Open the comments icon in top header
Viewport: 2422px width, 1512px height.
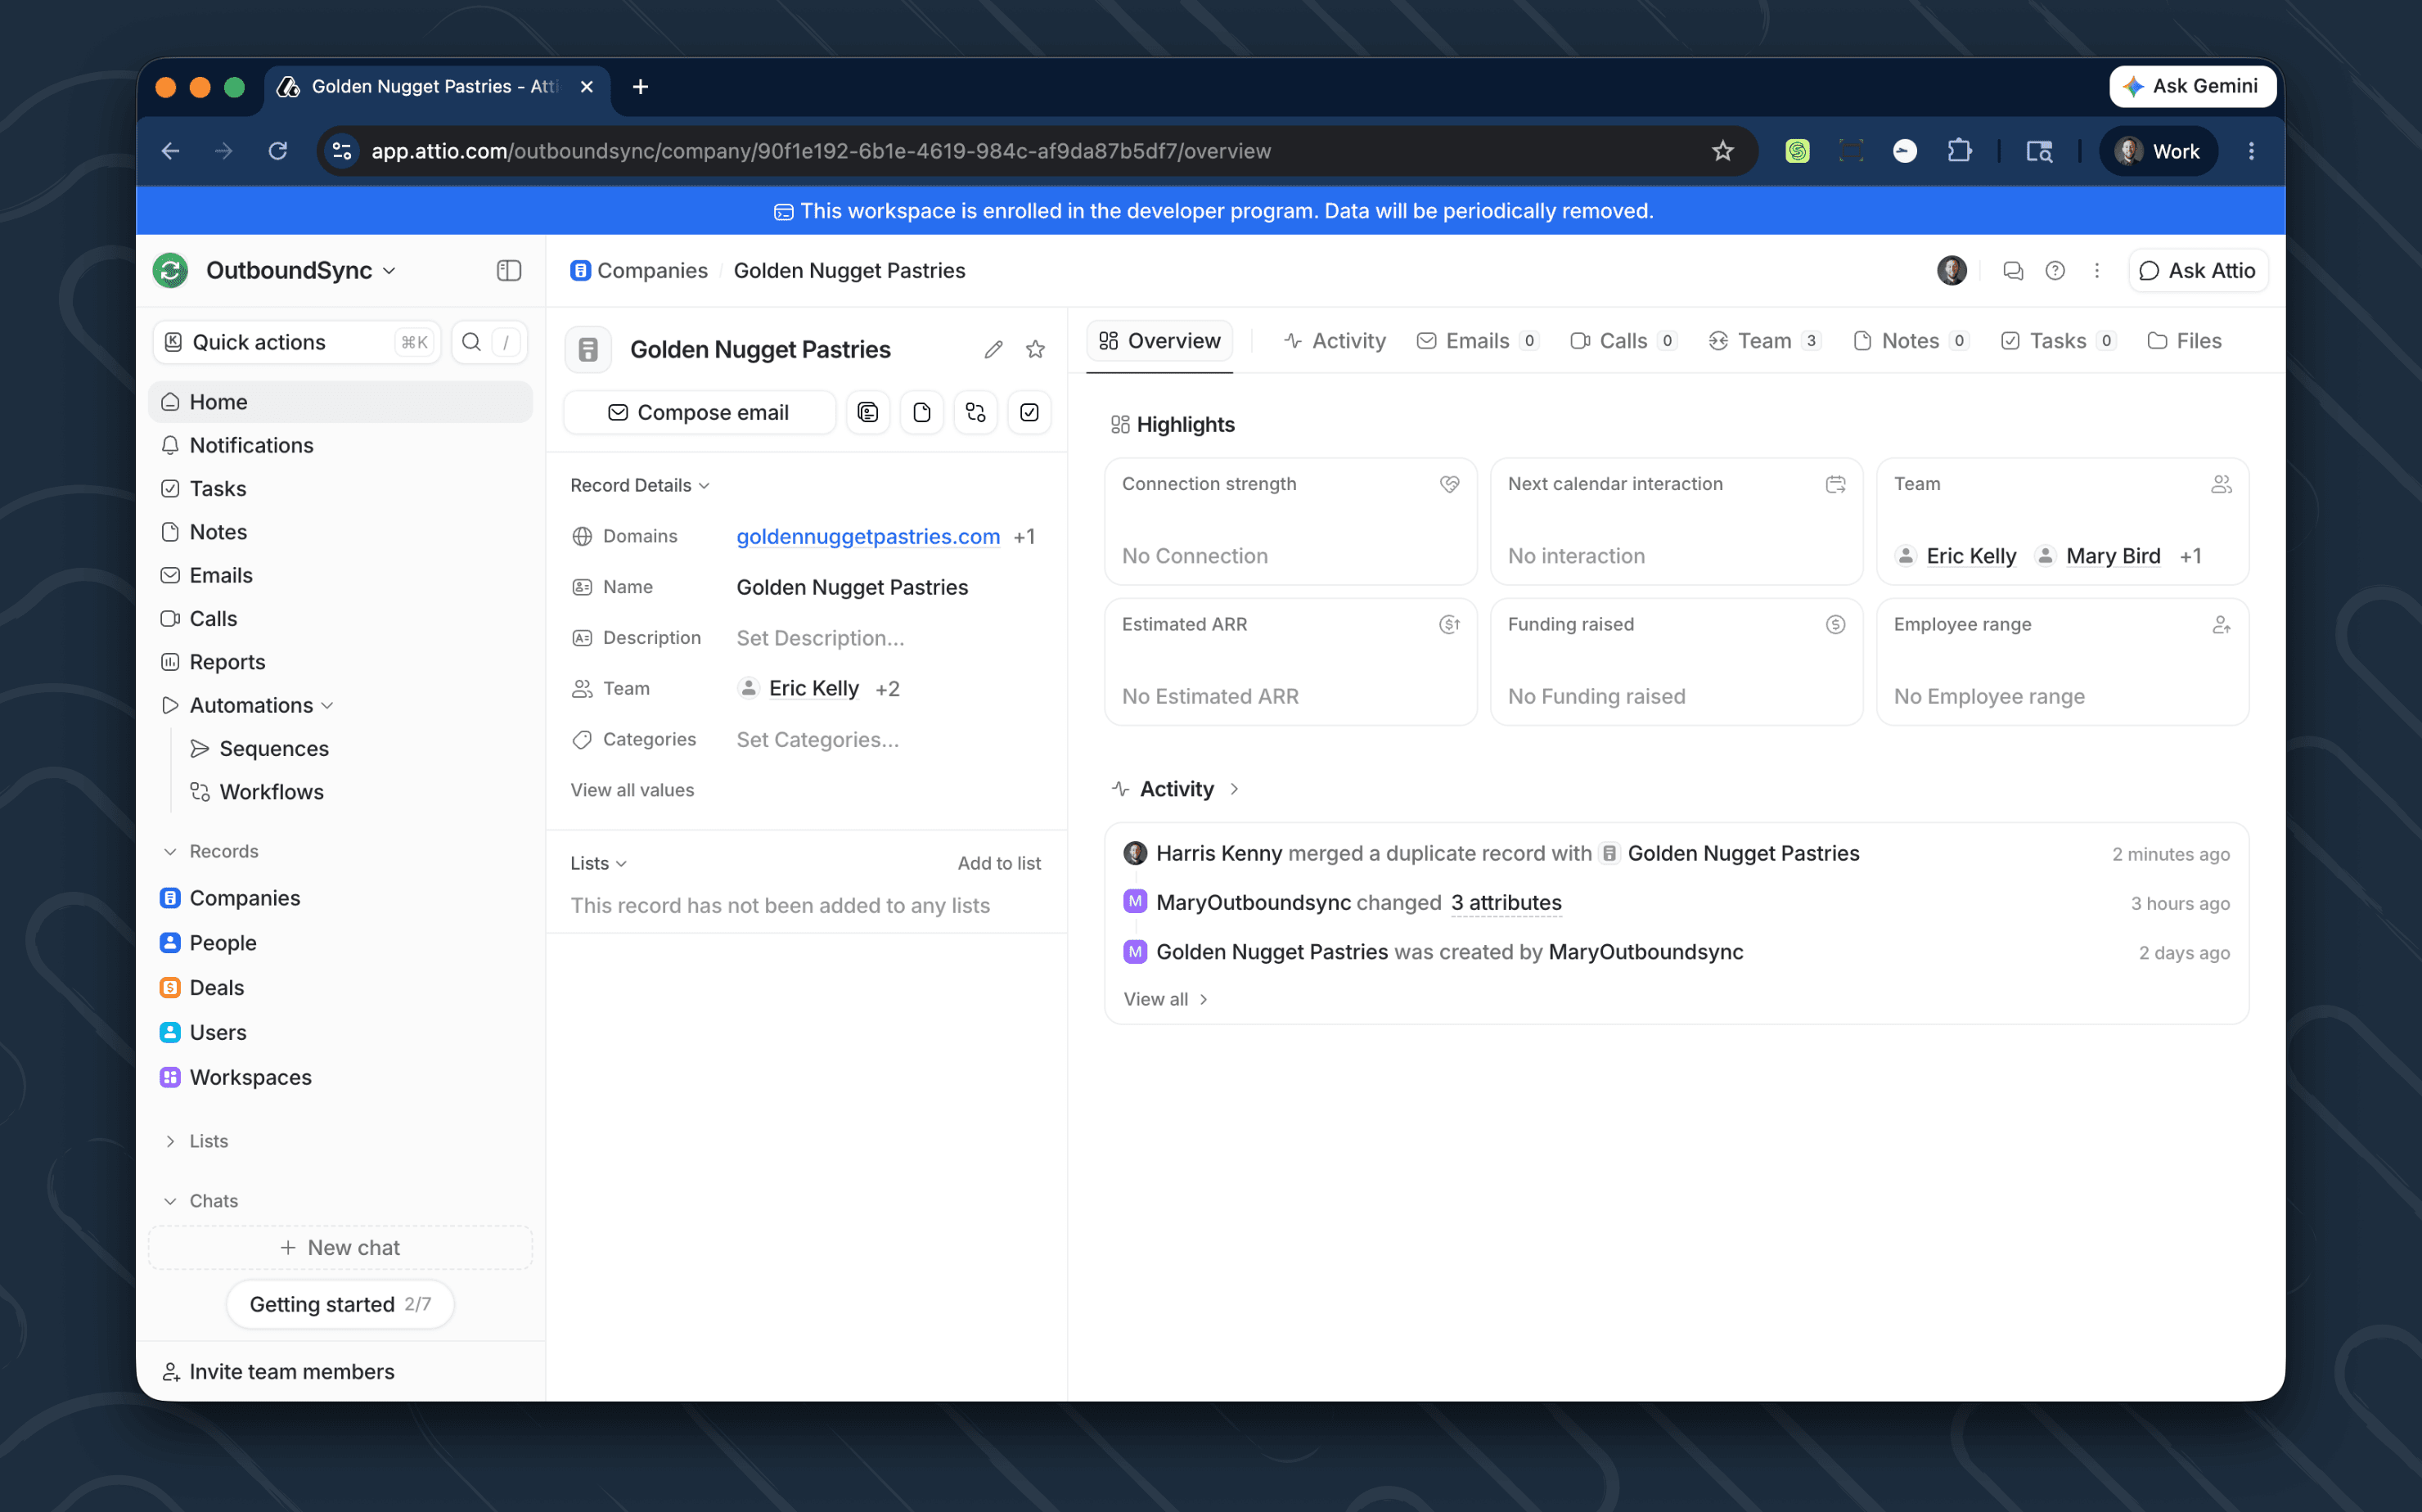click(x=2013, y=270)
